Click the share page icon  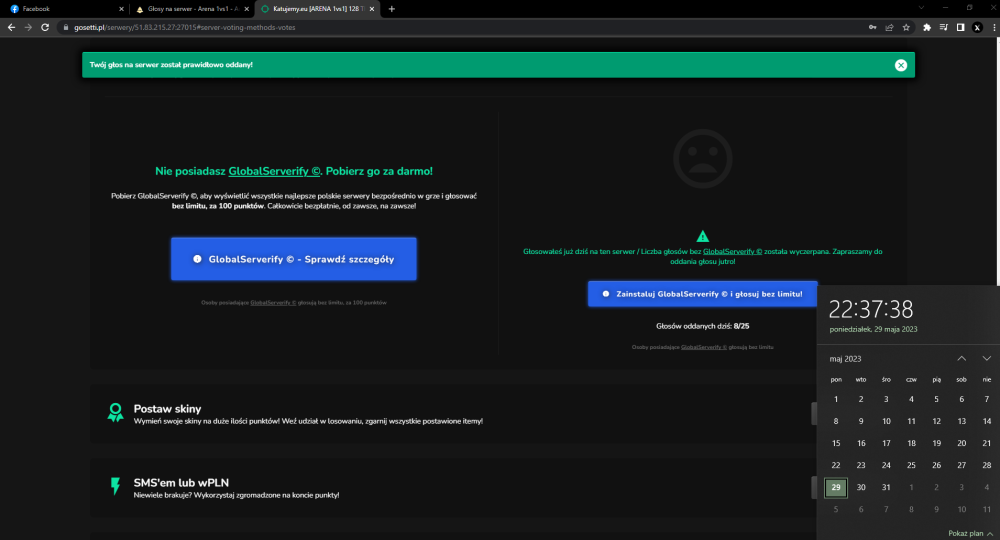coord(889,27)
